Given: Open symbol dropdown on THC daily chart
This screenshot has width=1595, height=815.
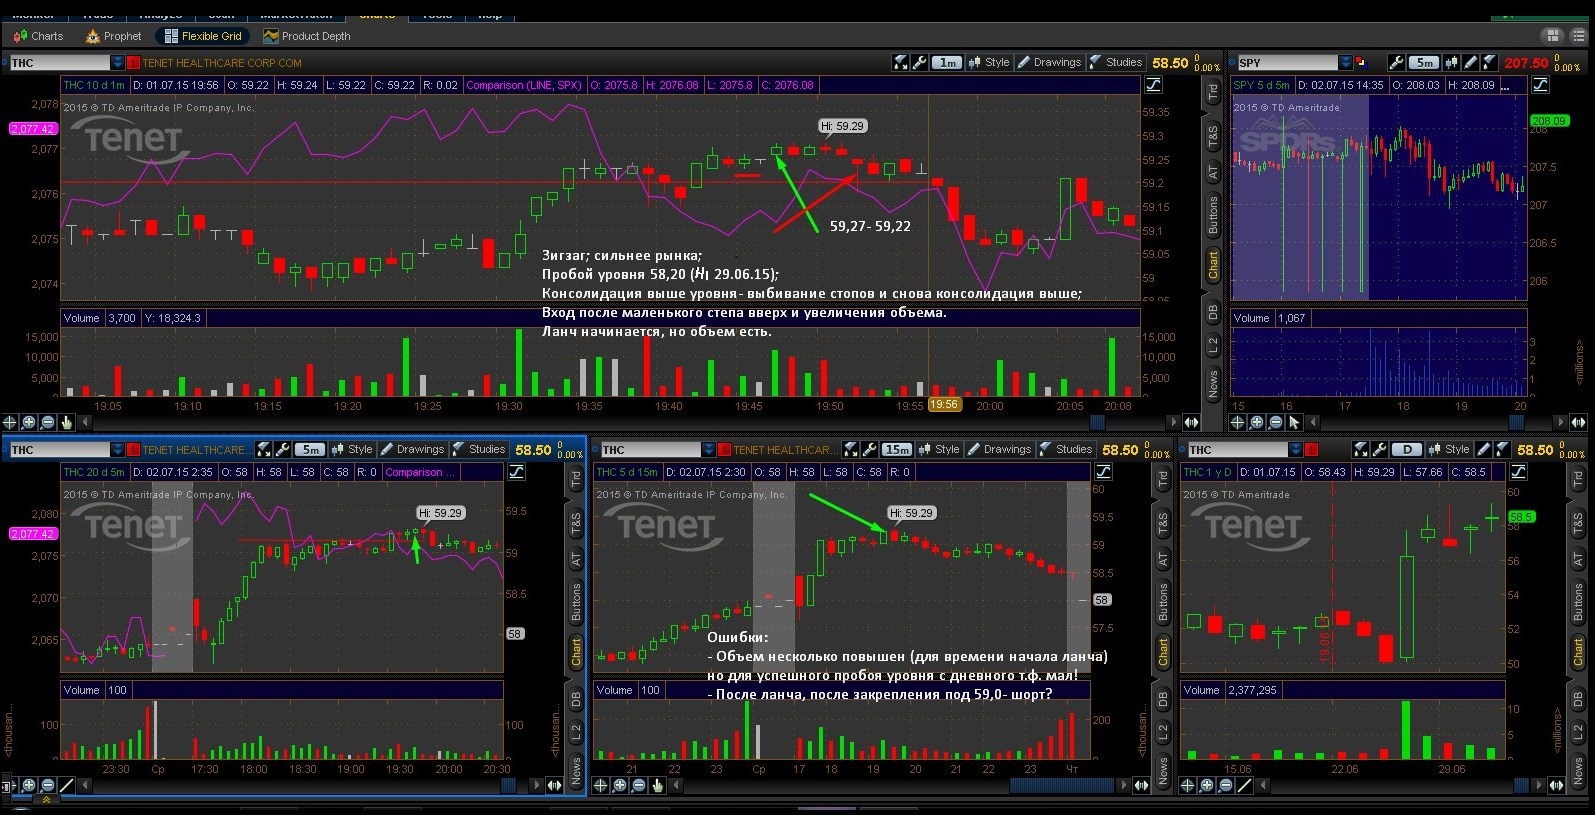Looking at the screenshot, I should tap(1296, 449).
